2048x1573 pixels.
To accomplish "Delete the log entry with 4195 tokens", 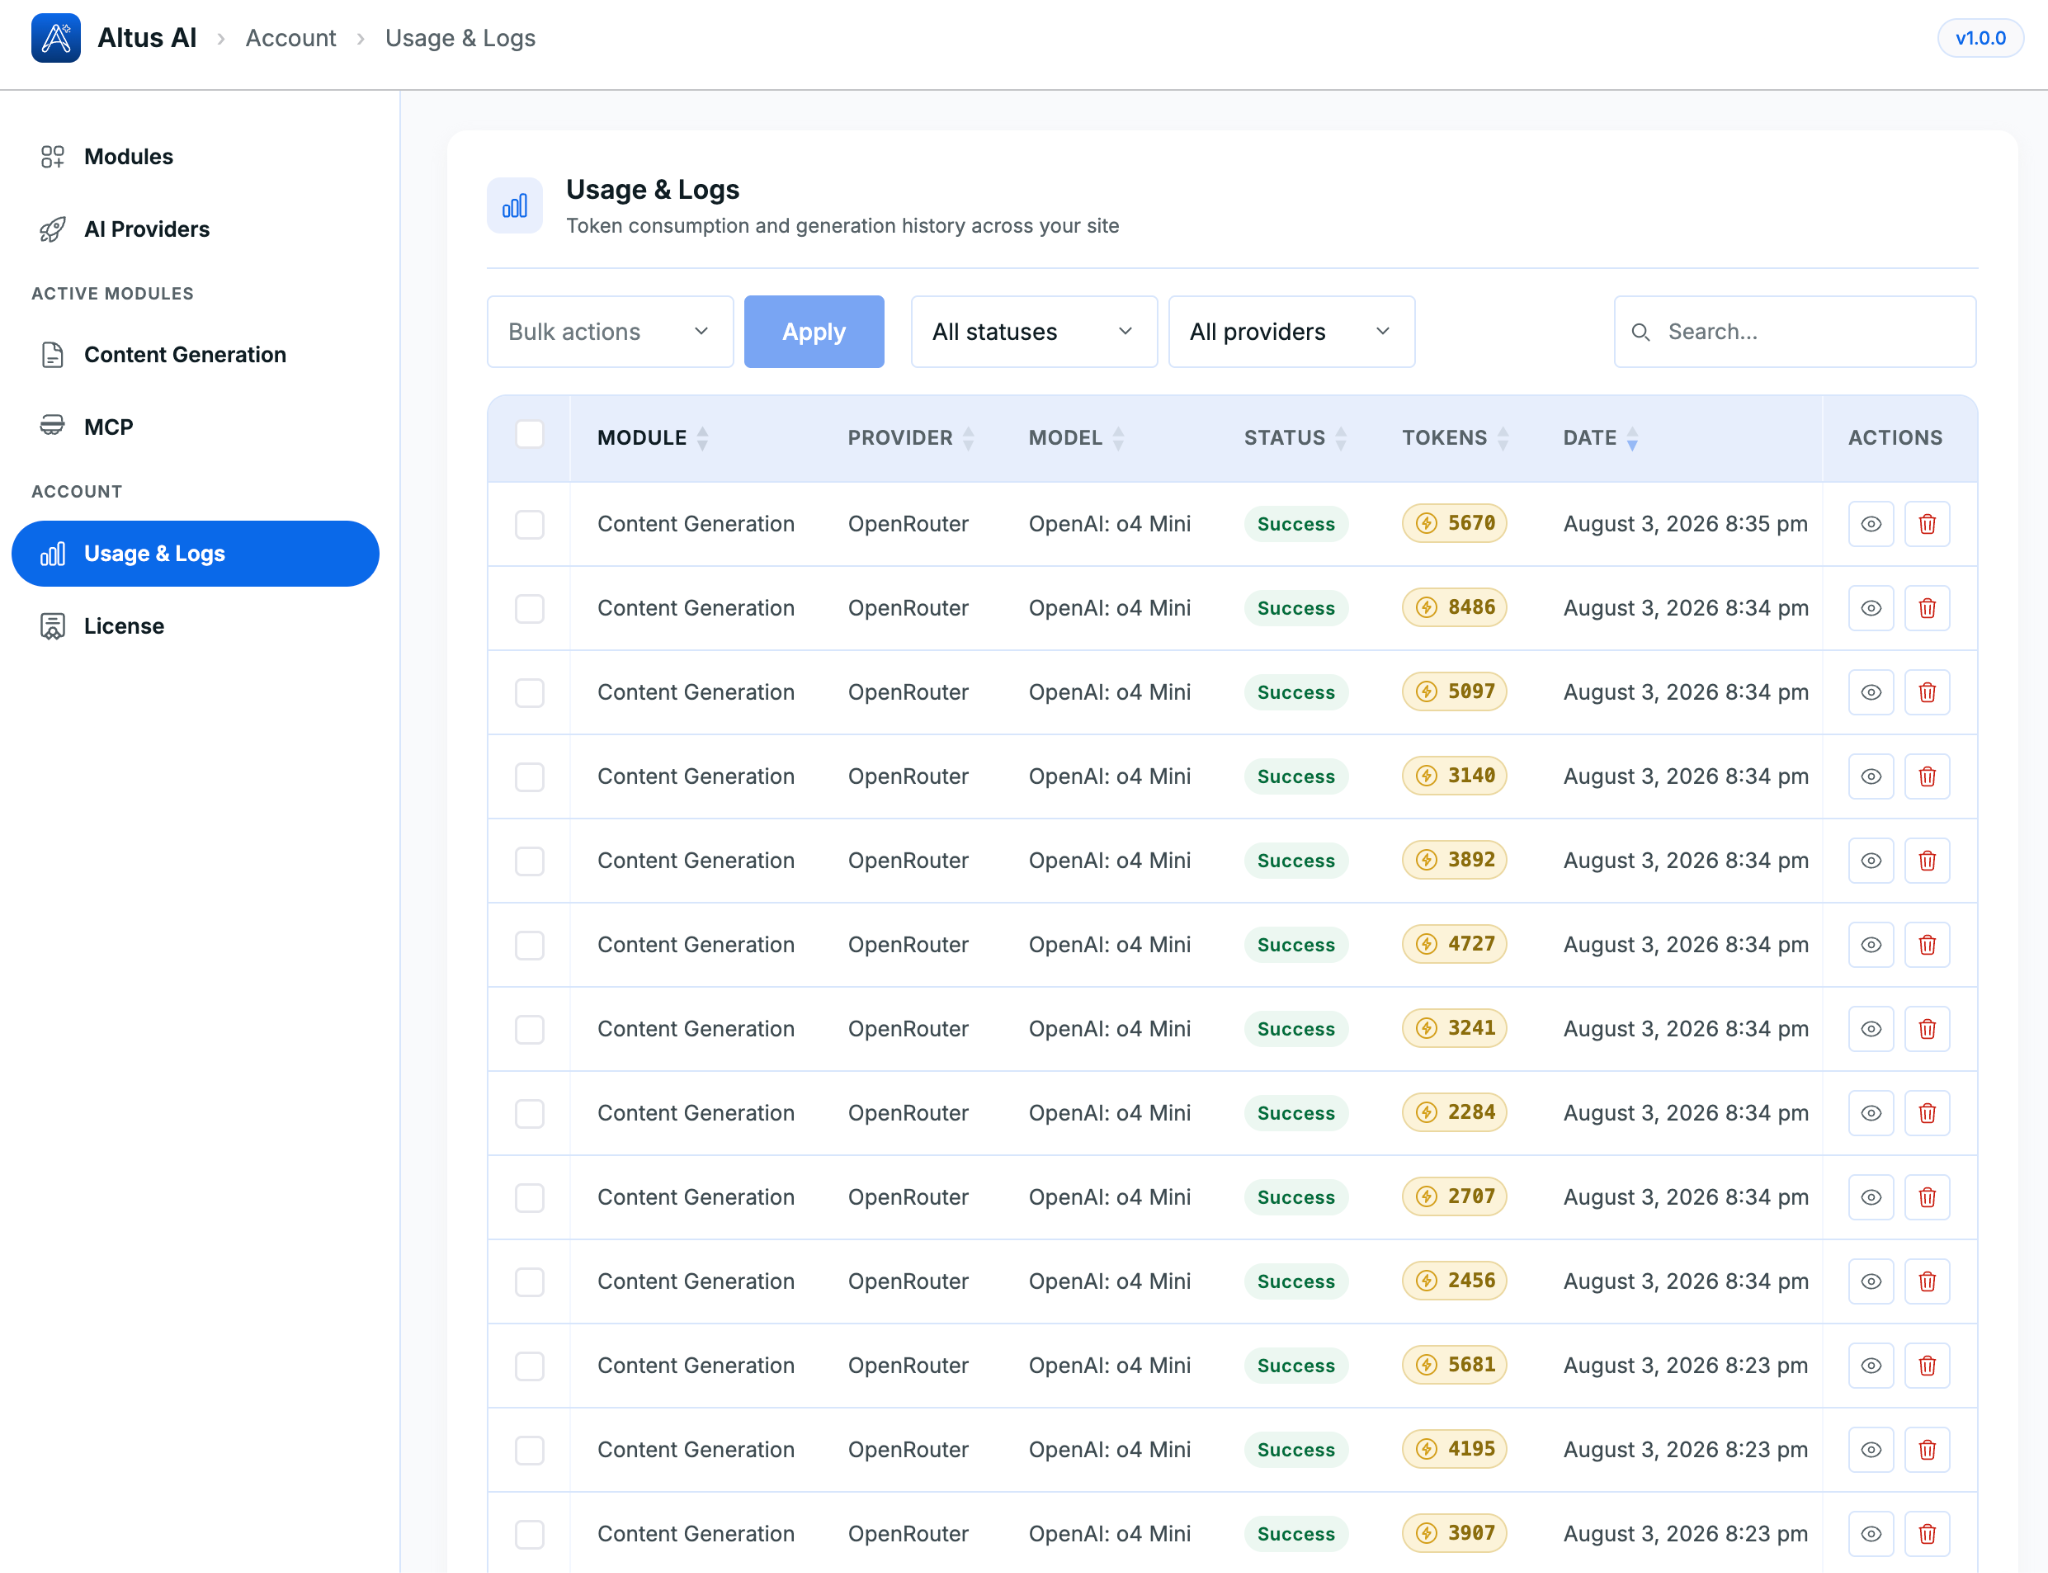I will (1927, 1450).
